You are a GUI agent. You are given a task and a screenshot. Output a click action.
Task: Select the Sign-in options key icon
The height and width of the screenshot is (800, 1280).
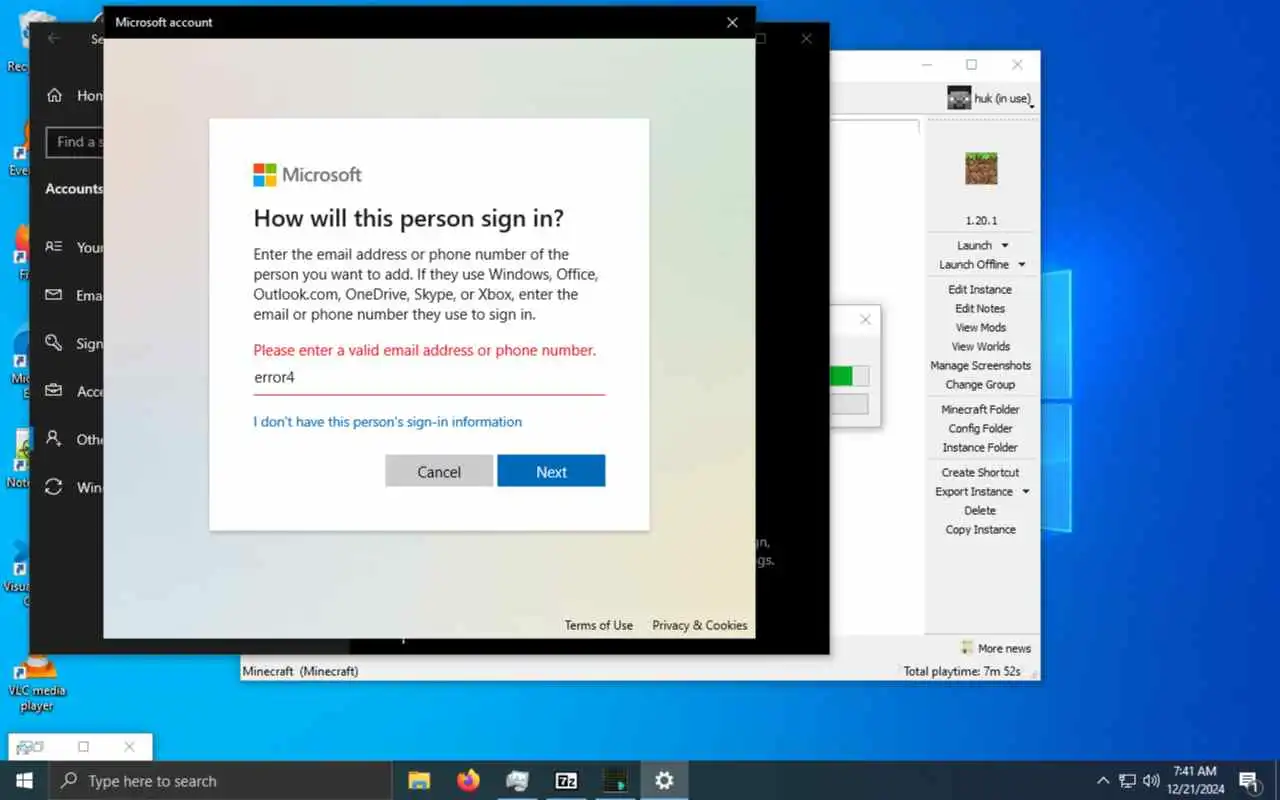tap(54, 343)
